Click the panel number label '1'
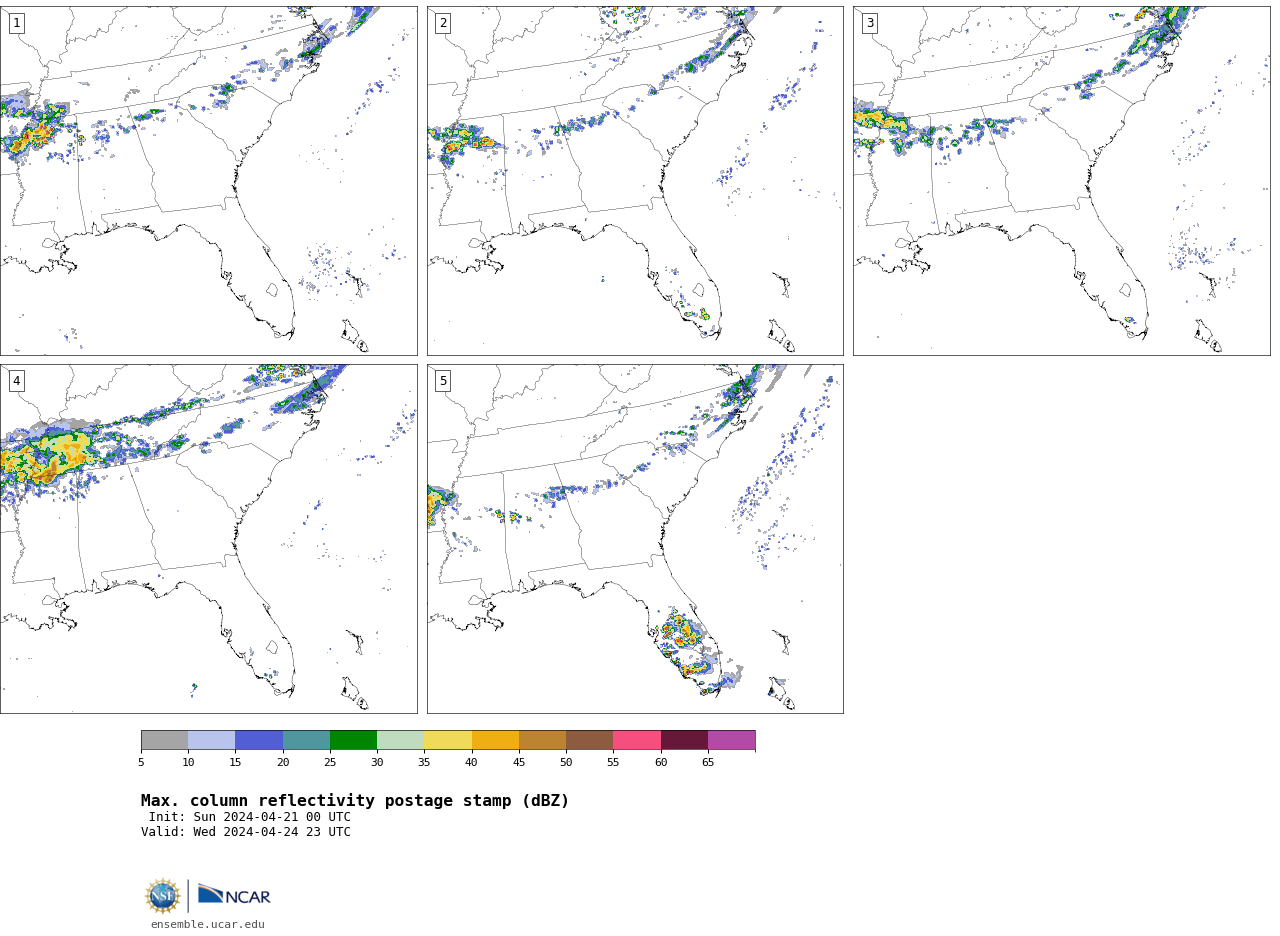 (16, 23)
